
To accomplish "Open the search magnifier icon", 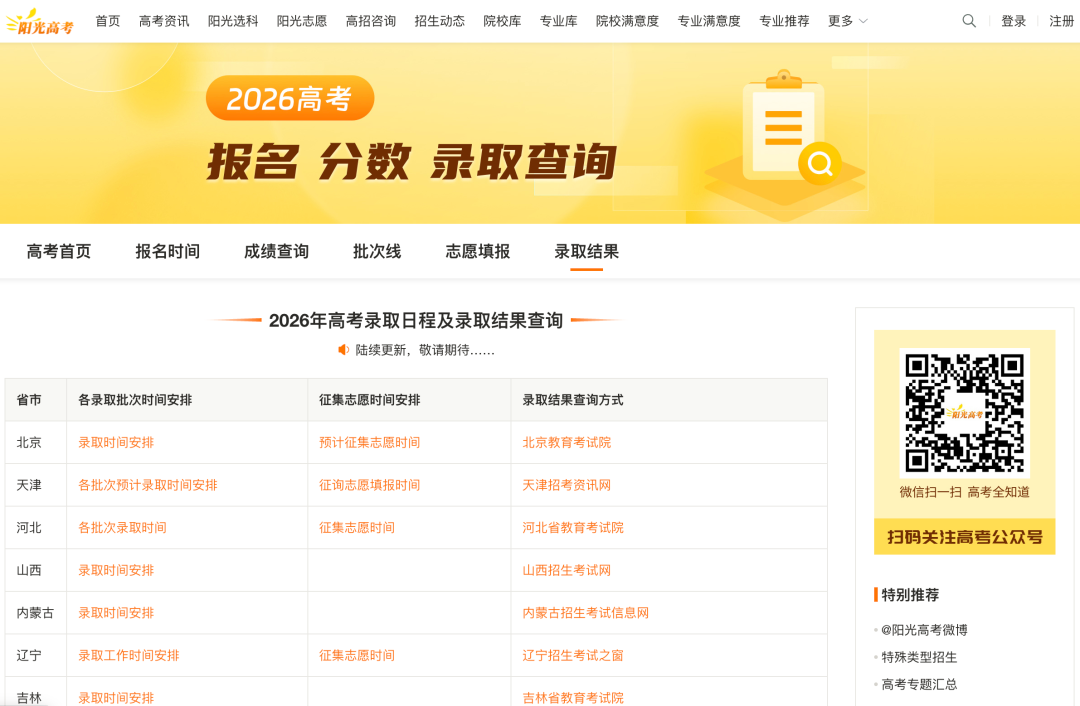I will [968, 21].
